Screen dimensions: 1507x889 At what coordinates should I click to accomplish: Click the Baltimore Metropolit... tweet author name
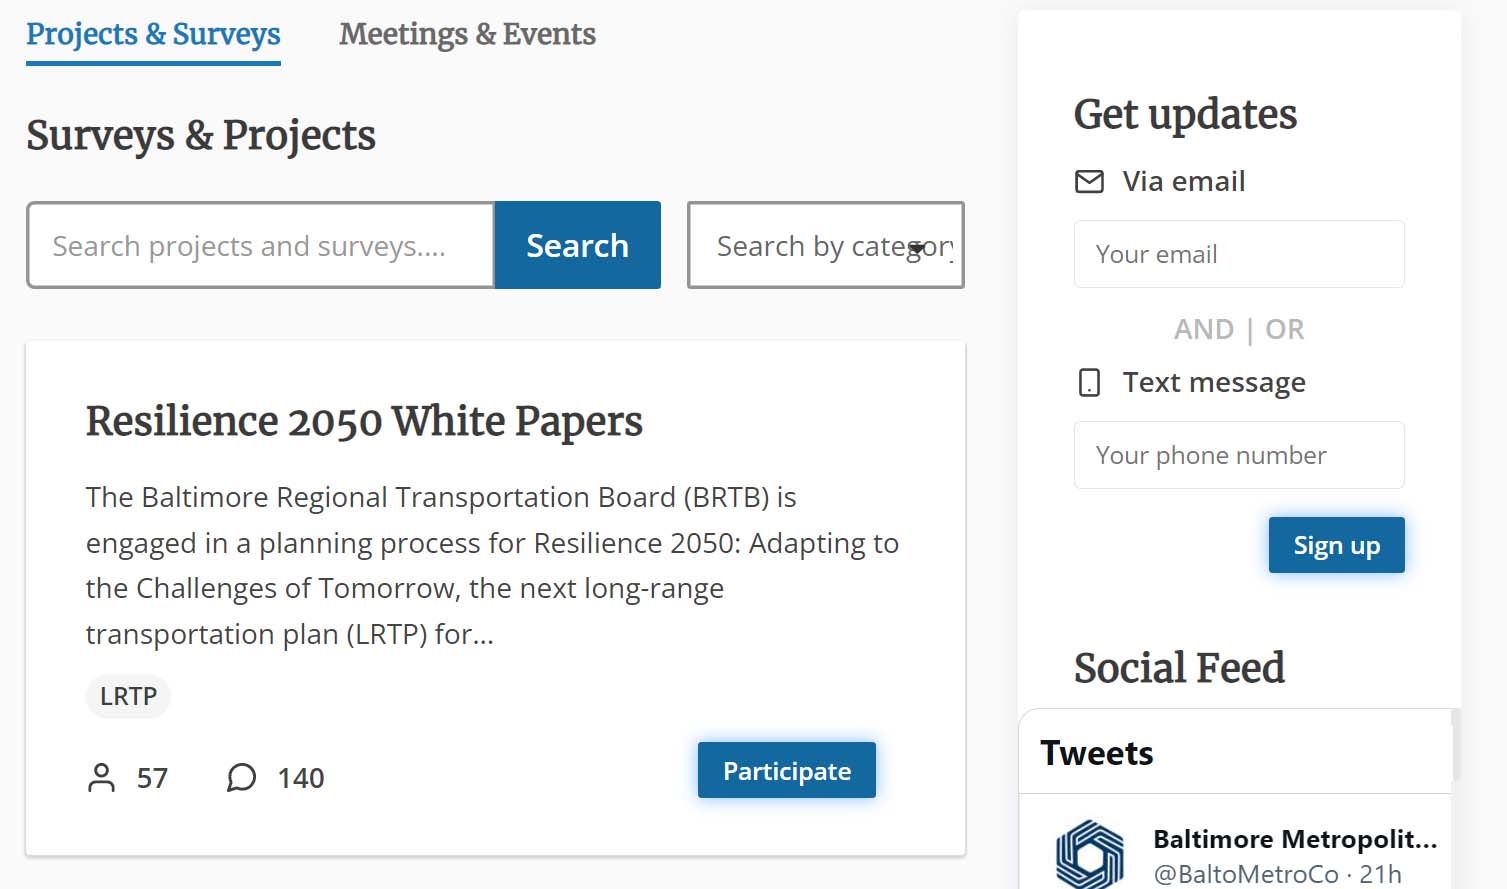(x=1294, y=839)
